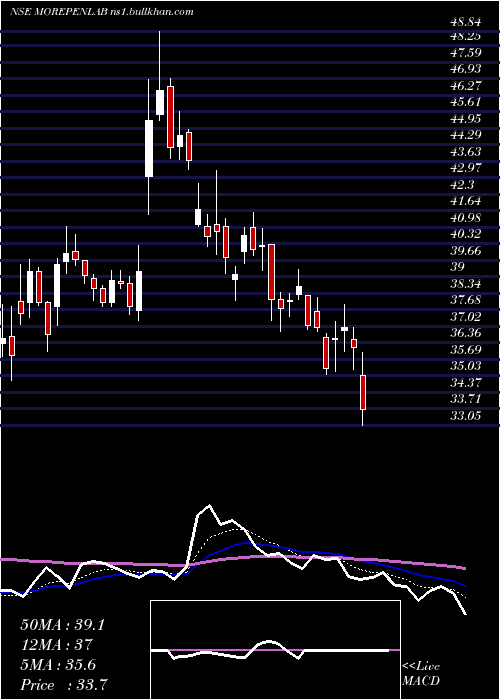Select the 38.34 price axis label
The image size is (500, 700).
pos(464,283)
